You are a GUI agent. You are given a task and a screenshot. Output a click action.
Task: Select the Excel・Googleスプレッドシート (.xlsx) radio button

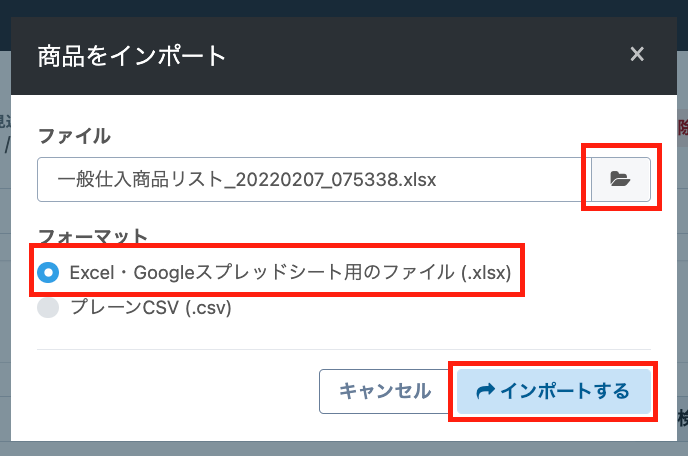(48, 273)
